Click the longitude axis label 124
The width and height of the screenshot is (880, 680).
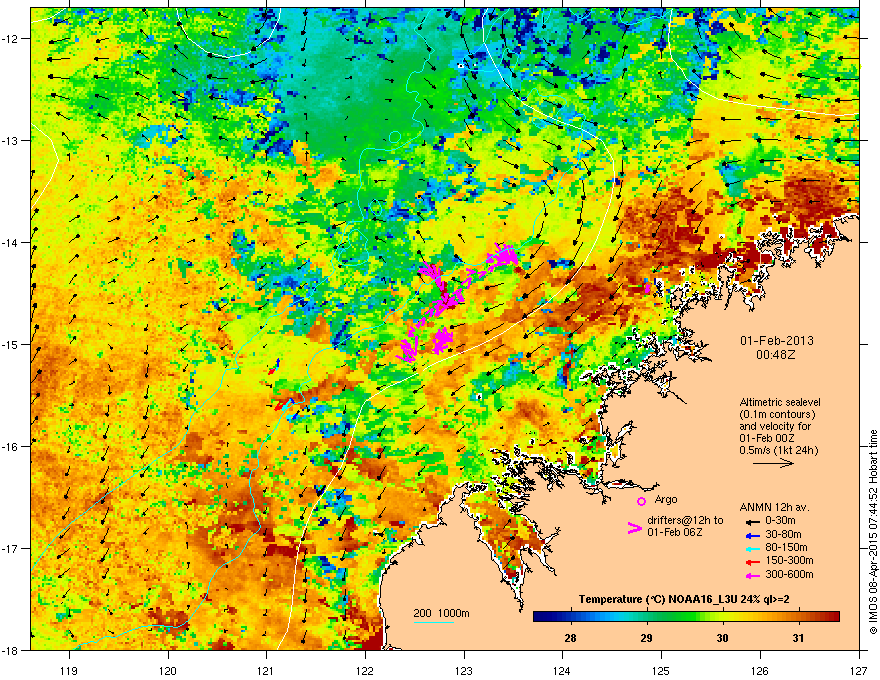tap(562, 670)
